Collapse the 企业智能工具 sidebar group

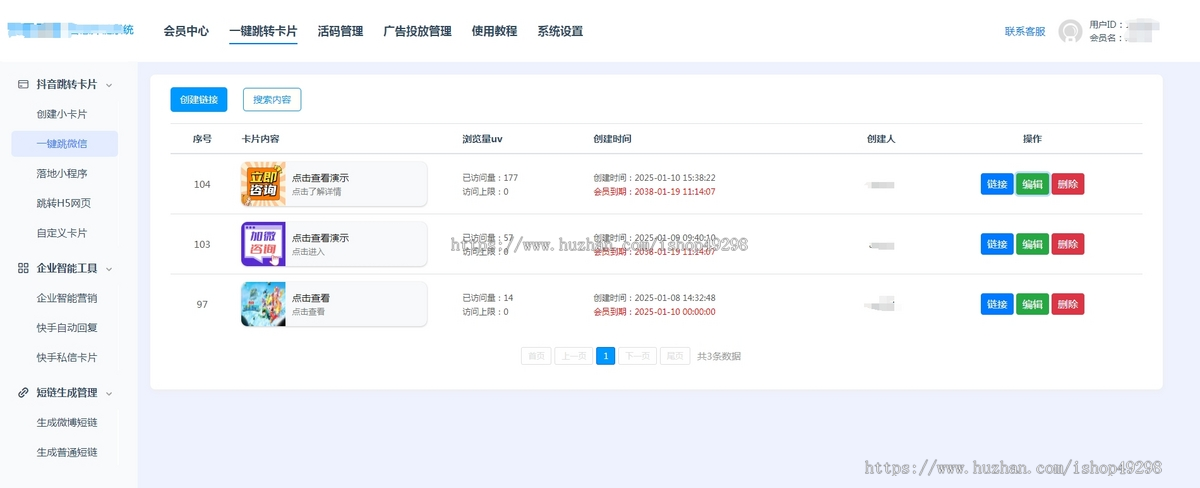pos(109,268)
